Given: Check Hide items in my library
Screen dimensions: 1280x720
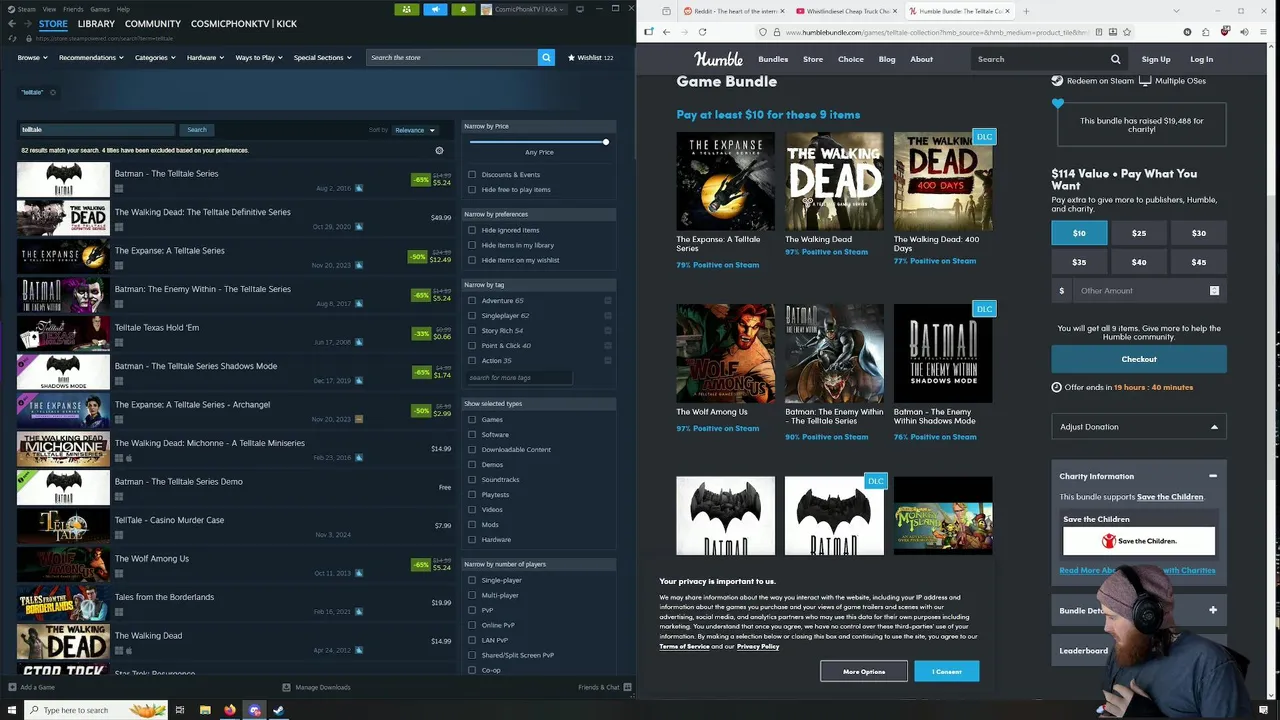Looking at the screenshot, I should tap(472, 245).
